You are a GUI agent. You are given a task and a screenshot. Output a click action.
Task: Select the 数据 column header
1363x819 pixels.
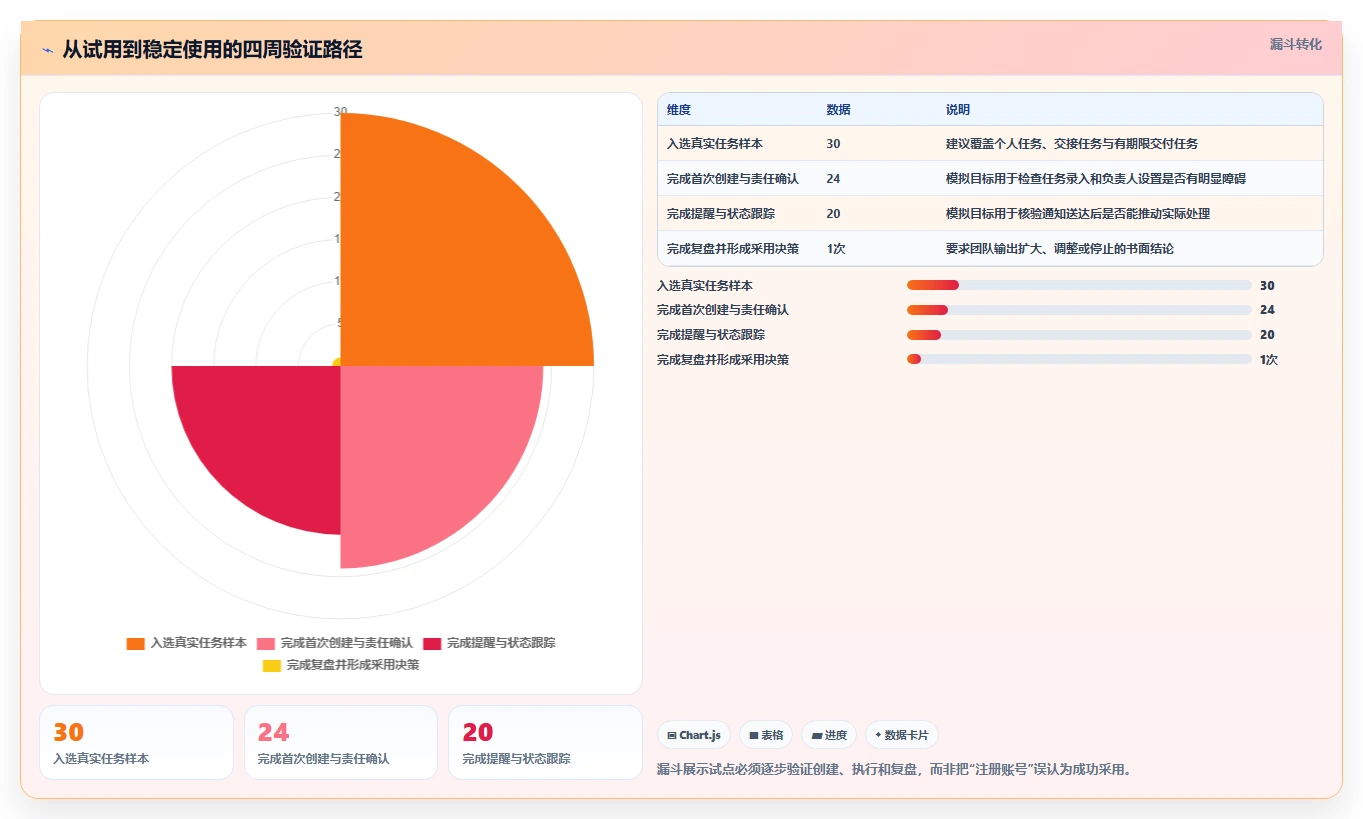coord(839,110)
